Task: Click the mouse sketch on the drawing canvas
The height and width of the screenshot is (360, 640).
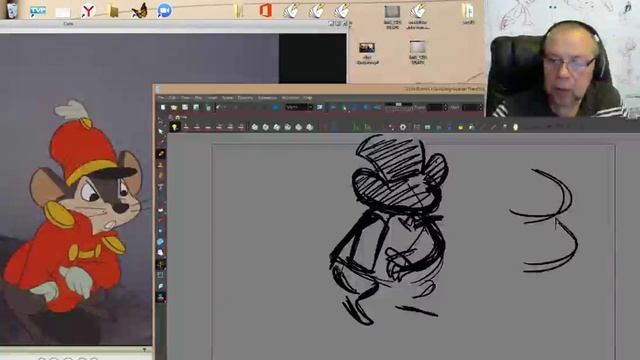Action: 389,229
